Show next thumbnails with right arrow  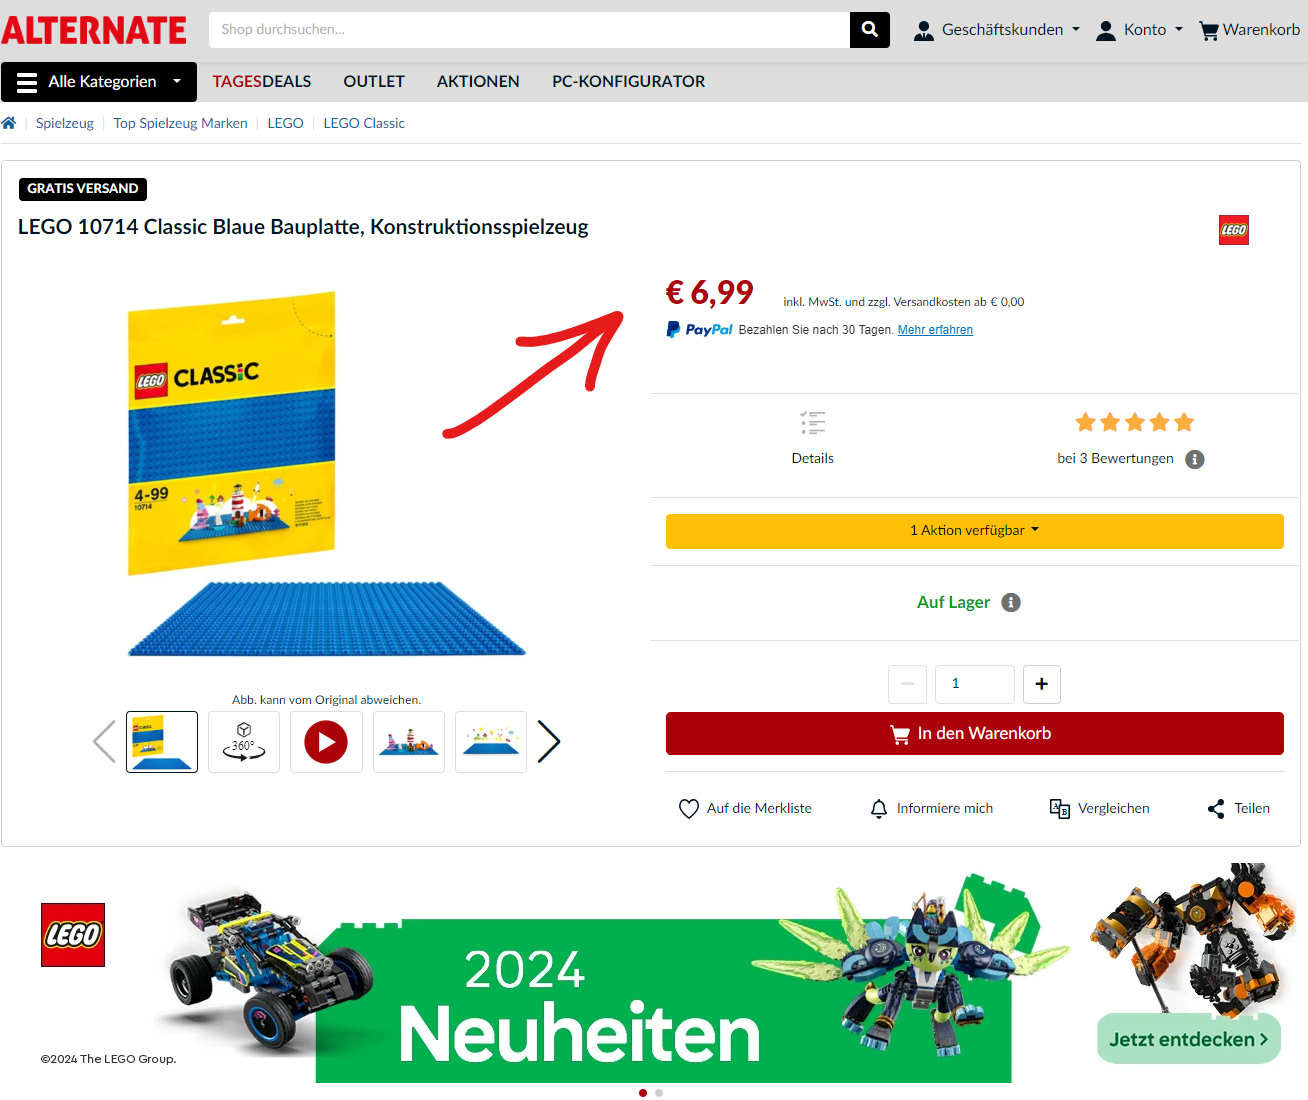[548, 741]
